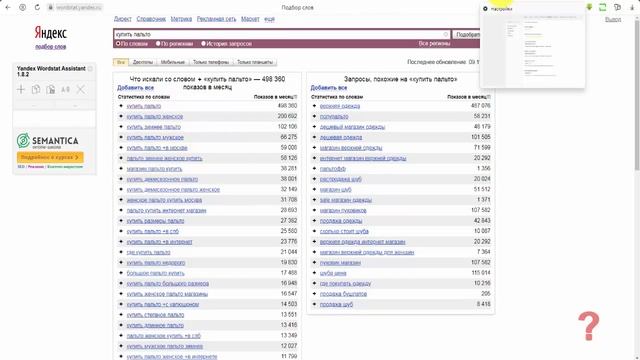This screenshot has width=640, height=360.
Task: Open the "пальтофф" query link
Action: 333,169
